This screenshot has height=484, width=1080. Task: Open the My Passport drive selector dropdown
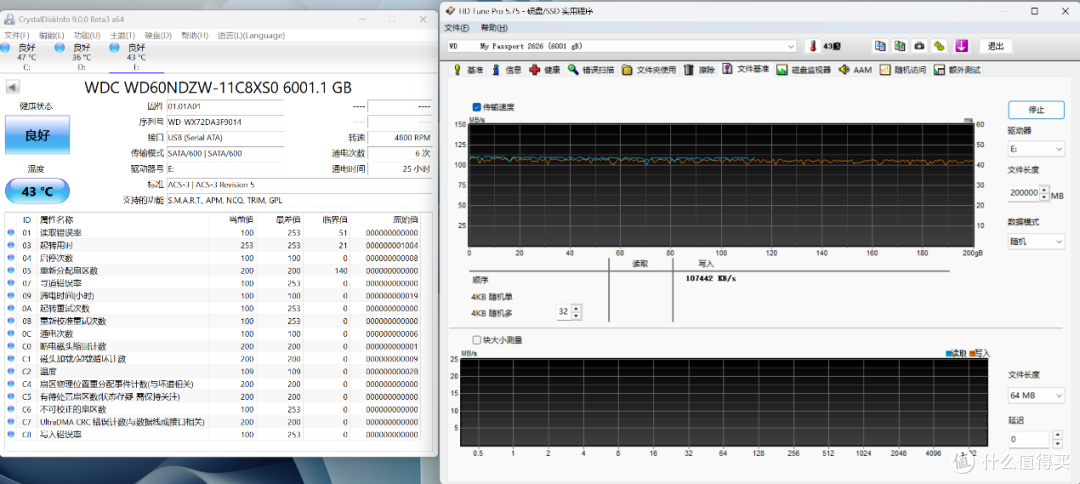click(x=623, y=46)
